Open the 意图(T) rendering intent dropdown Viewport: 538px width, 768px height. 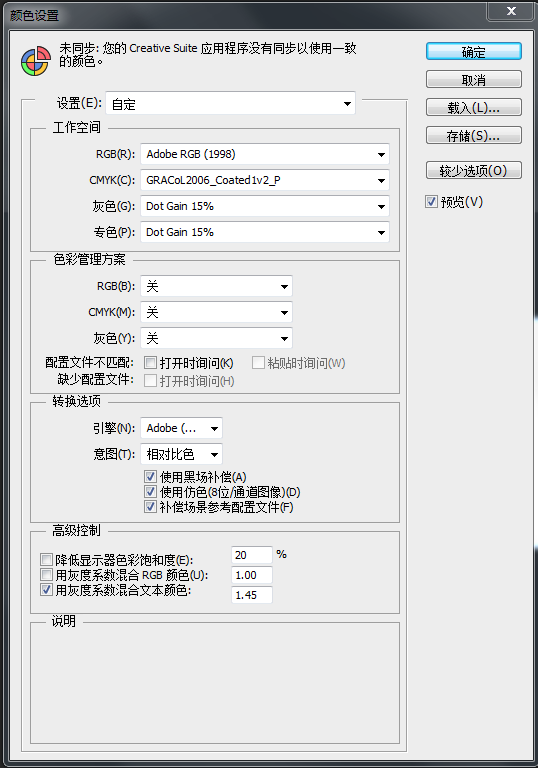pos(181,454)
